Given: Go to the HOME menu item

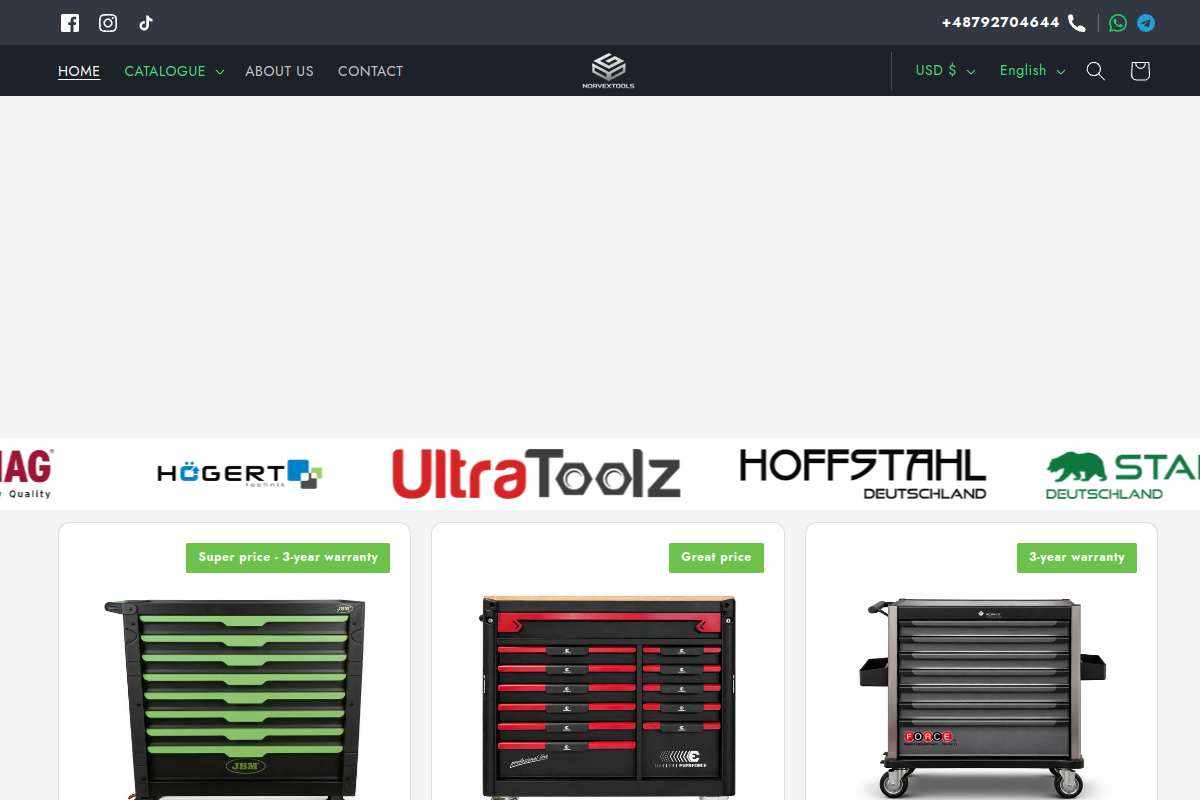Looking at the screenshot, I should pos(79,71).
